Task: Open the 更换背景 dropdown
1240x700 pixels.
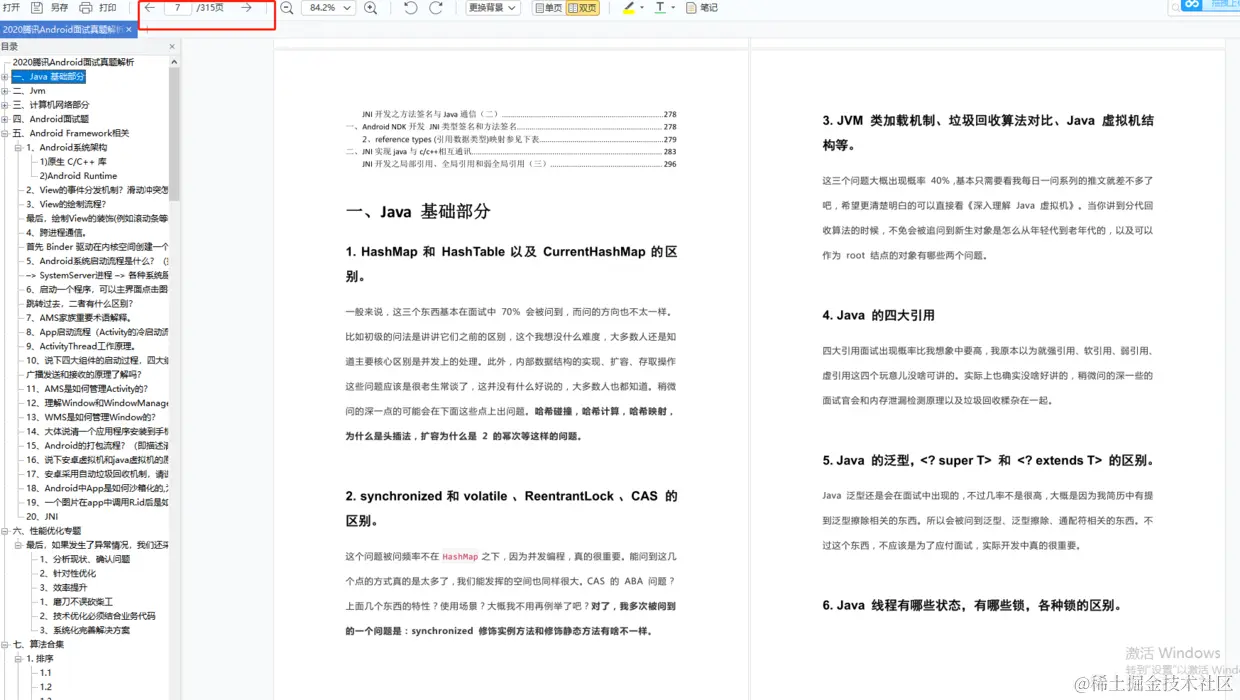Action: [493, 8]
